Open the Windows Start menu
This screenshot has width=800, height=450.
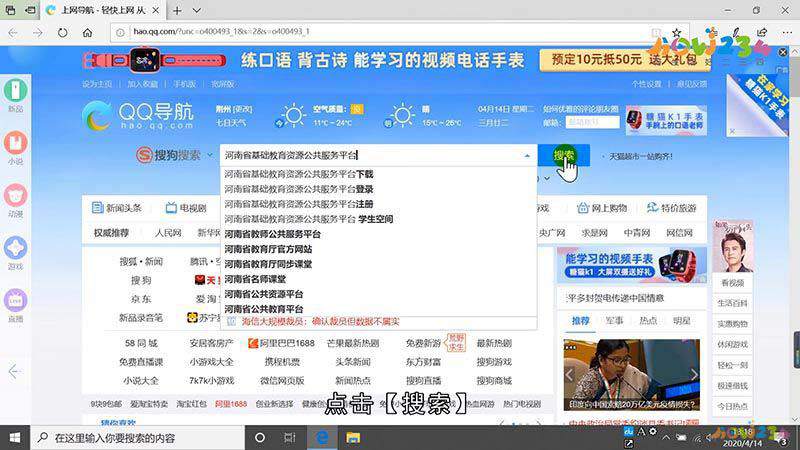coord(15,438)
